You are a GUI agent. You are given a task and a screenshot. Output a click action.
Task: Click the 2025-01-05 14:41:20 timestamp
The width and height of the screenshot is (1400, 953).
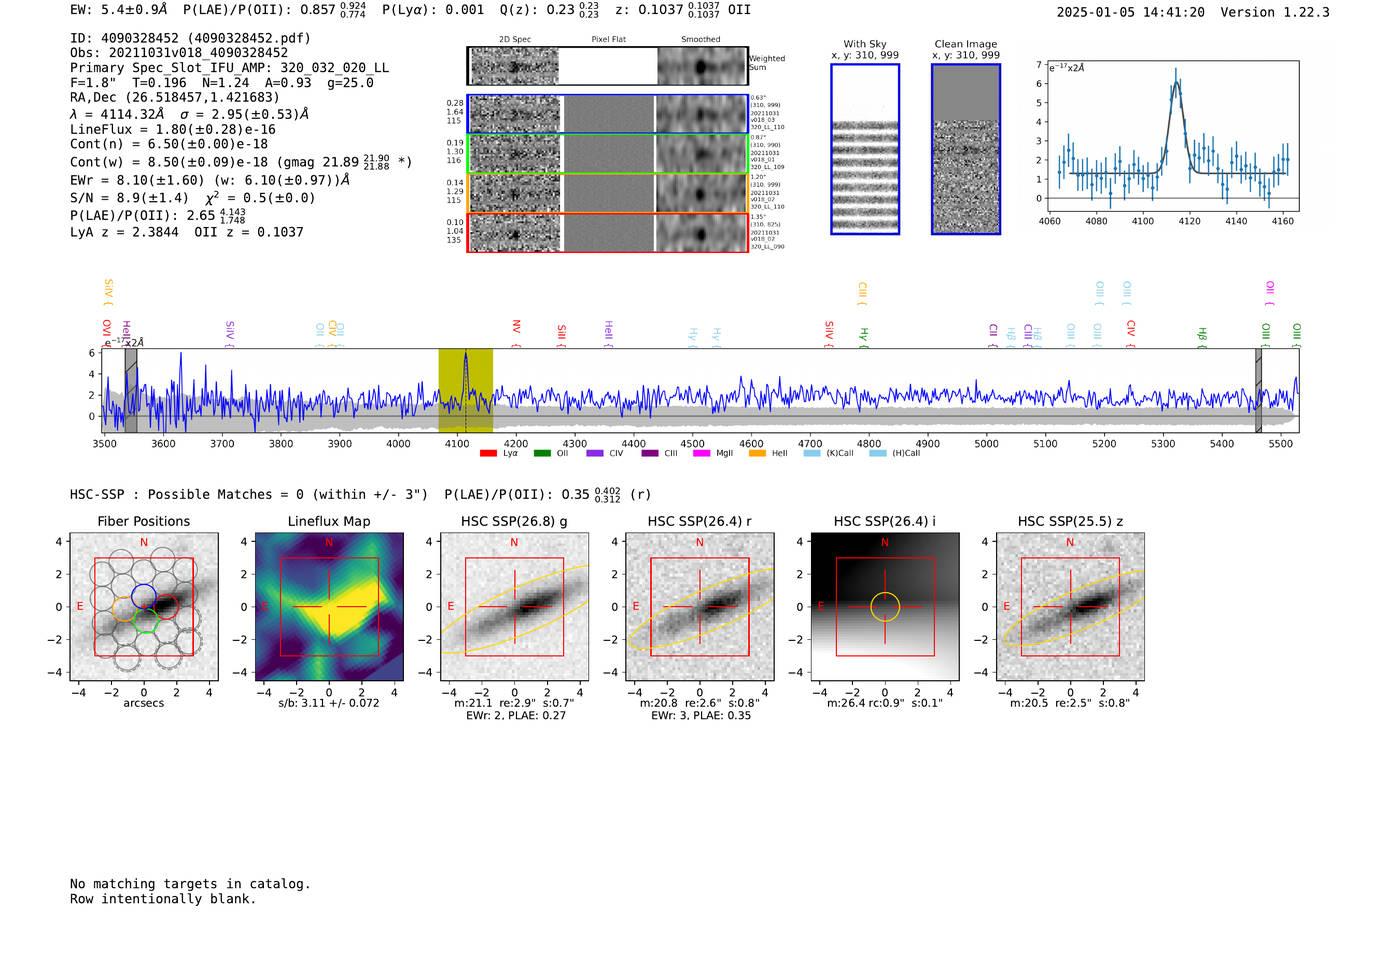coord(1131,12)
